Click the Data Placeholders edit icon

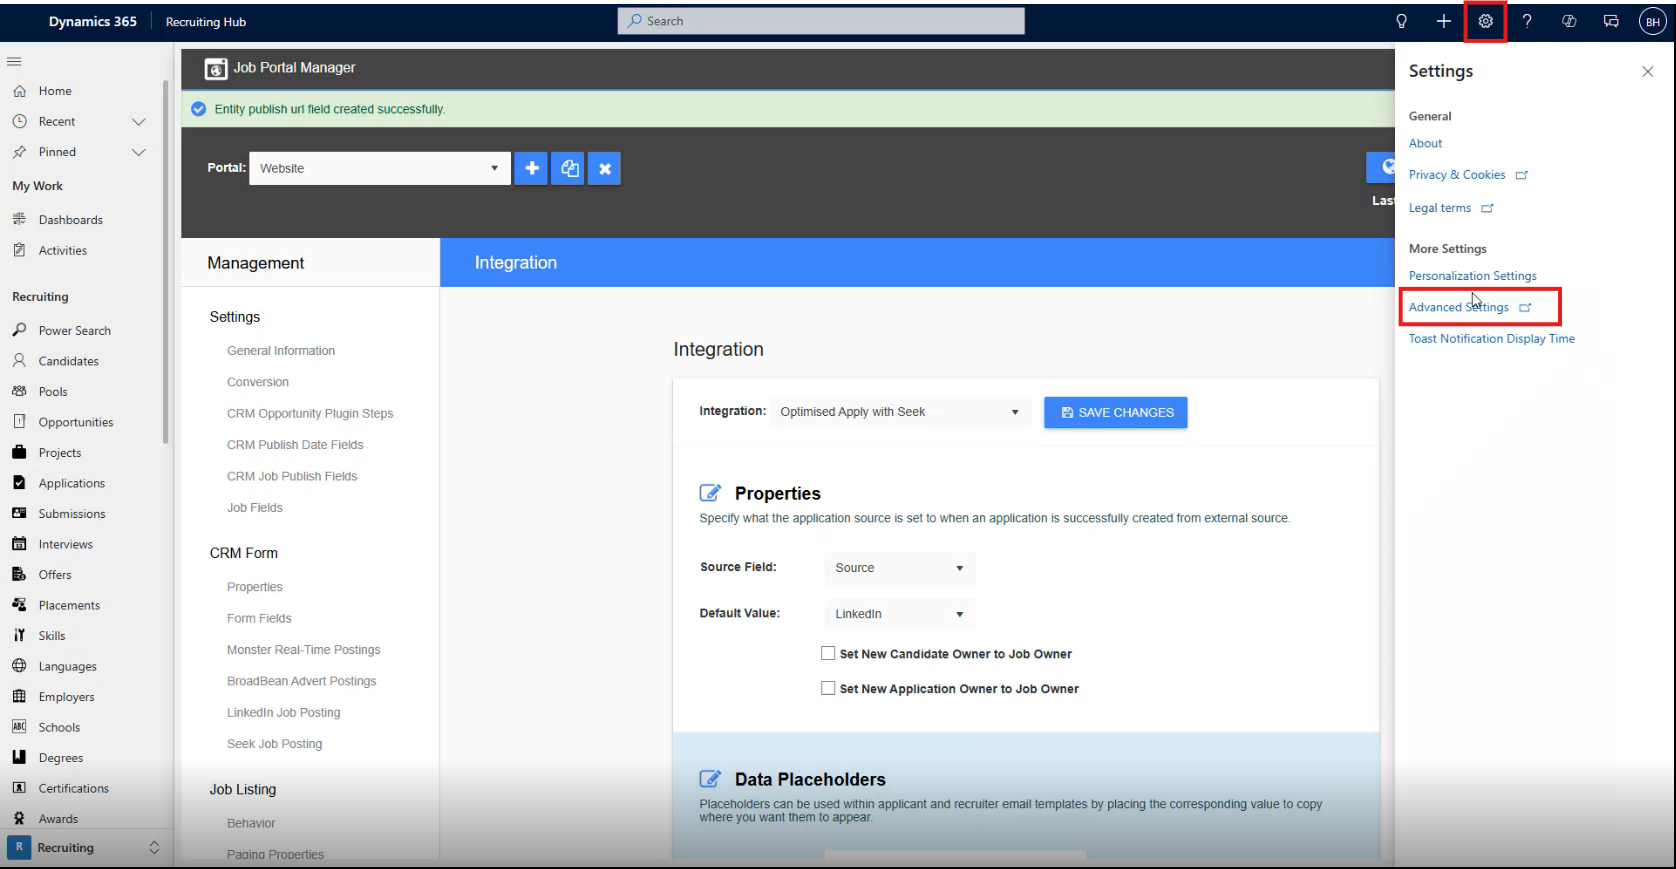pos(710,779)
